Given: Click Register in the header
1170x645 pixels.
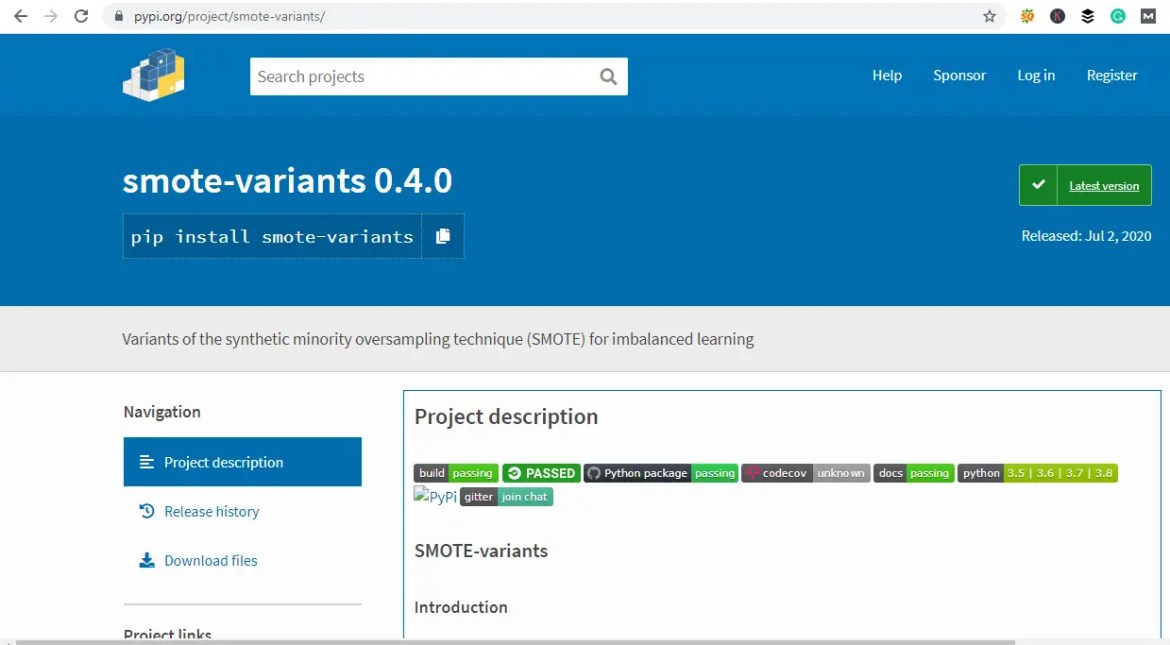Looking at the screenshot, I should pos(1112,75).
